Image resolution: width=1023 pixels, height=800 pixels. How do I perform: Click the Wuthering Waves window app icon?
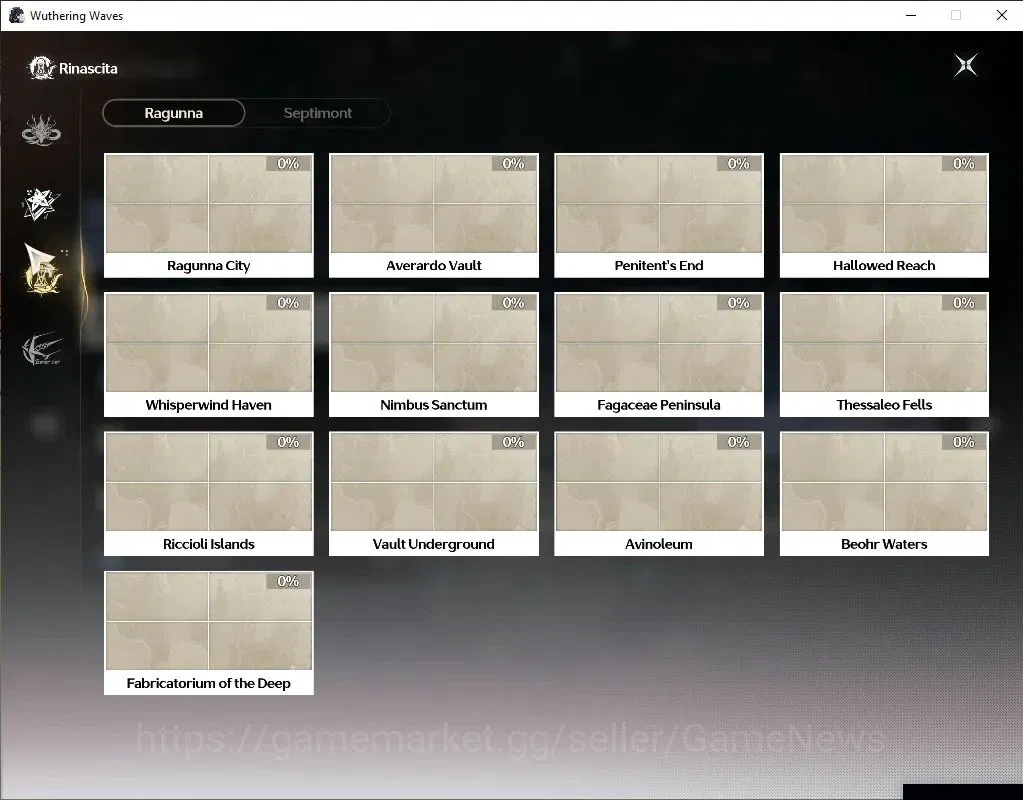click(x=16, y=15)
